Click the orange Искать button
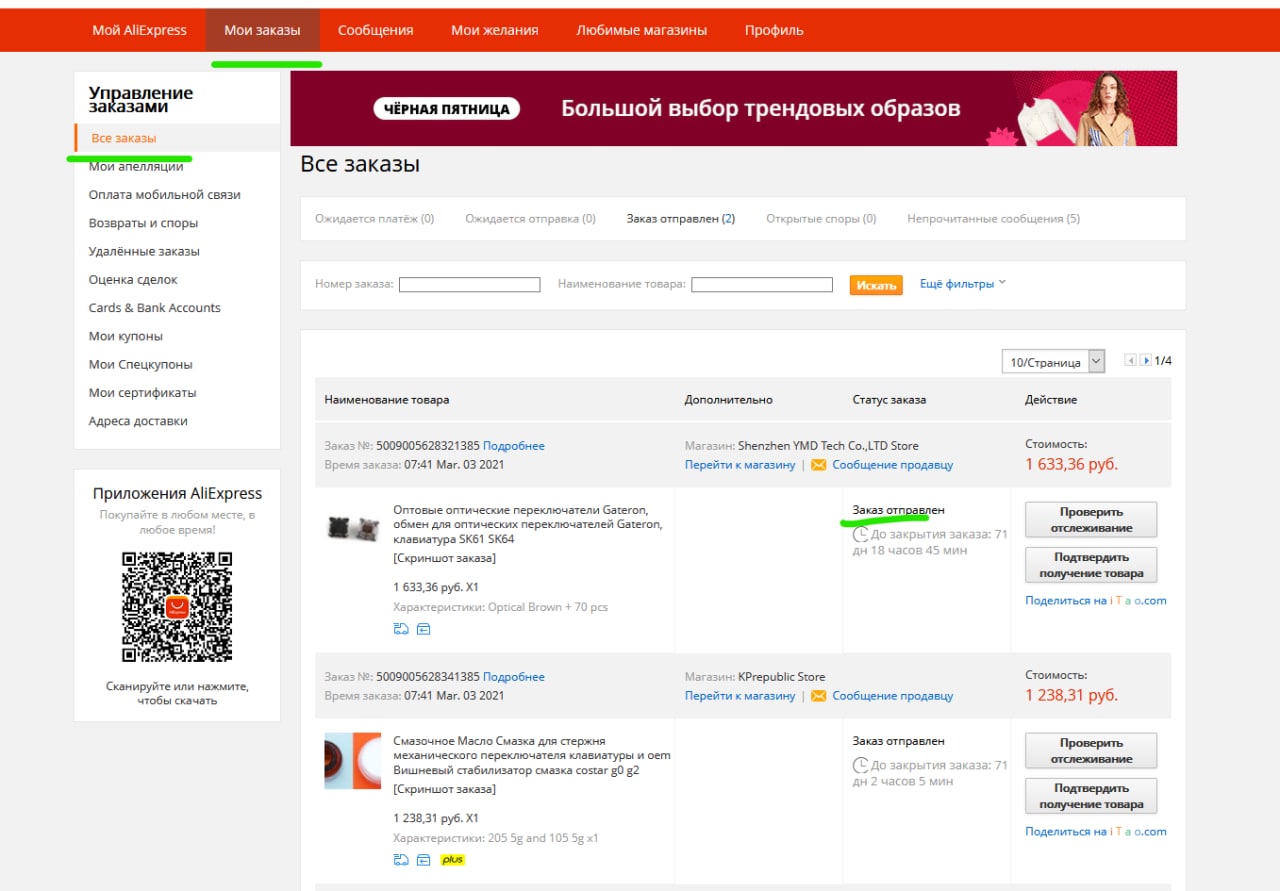 [x=876, y=285]
